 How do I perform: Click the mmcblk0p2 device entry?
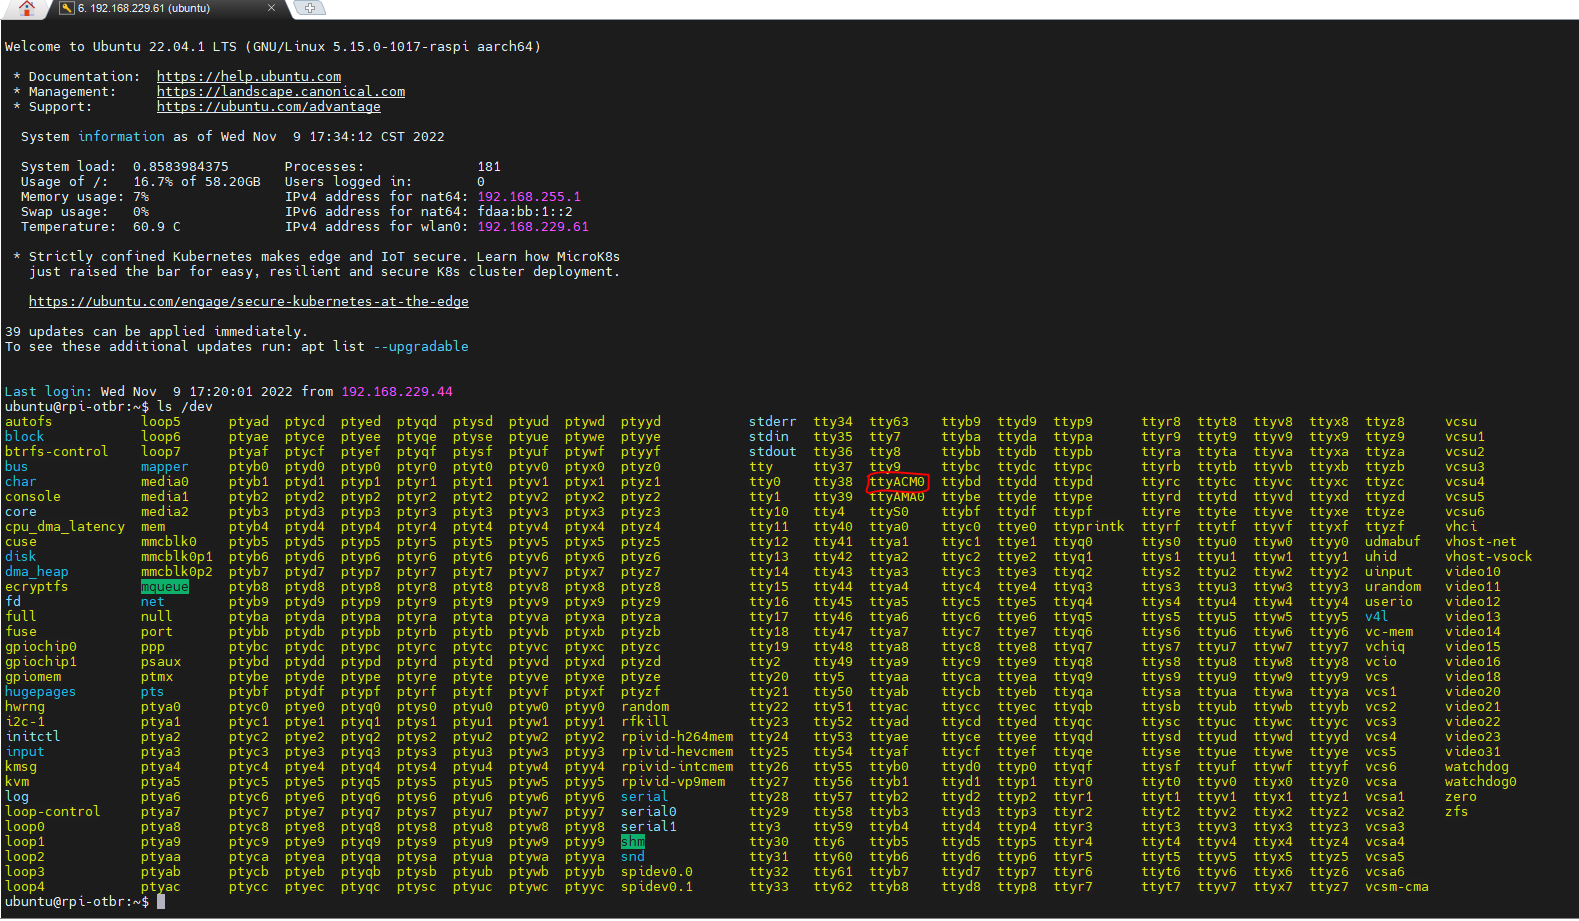pyautogui.click(x=177, y=572)
